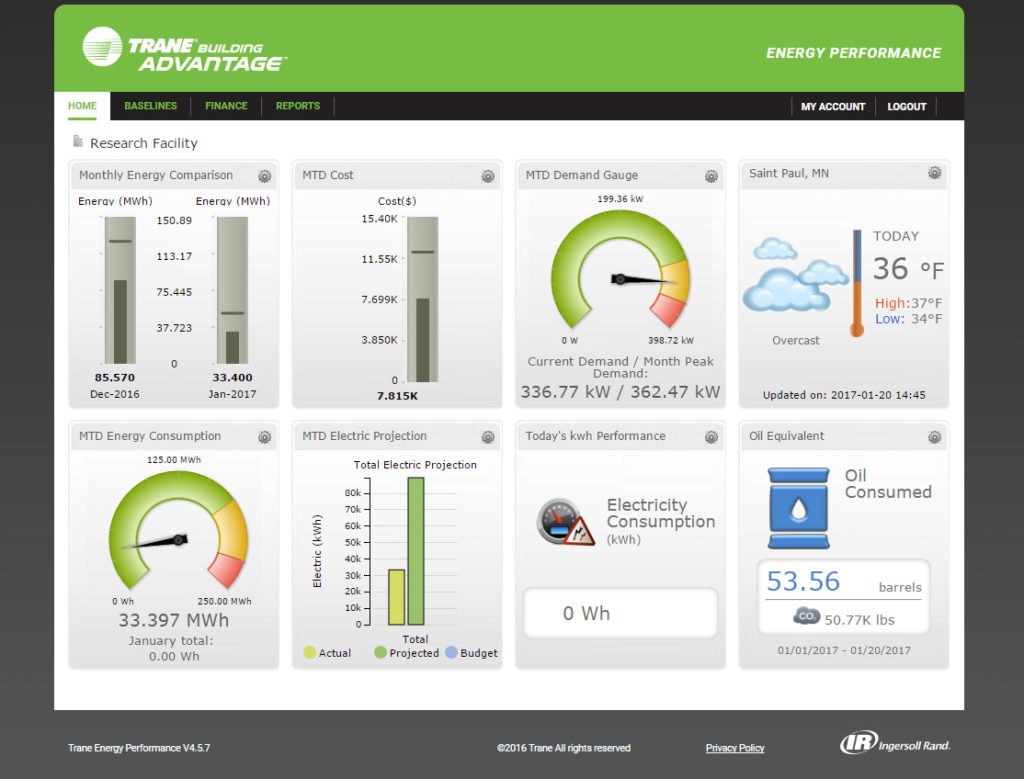Click the green Projected legend marker

380,652
